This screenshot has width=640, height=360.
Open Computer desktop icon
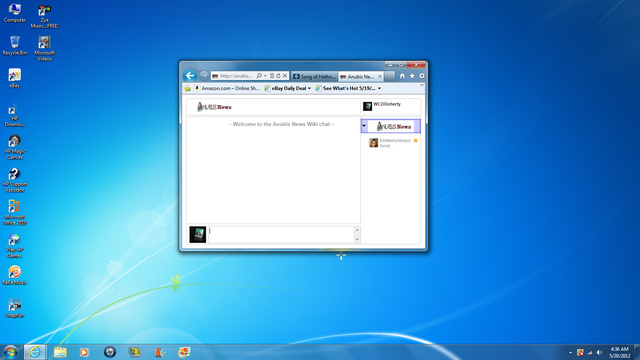[x=15, y=12]
